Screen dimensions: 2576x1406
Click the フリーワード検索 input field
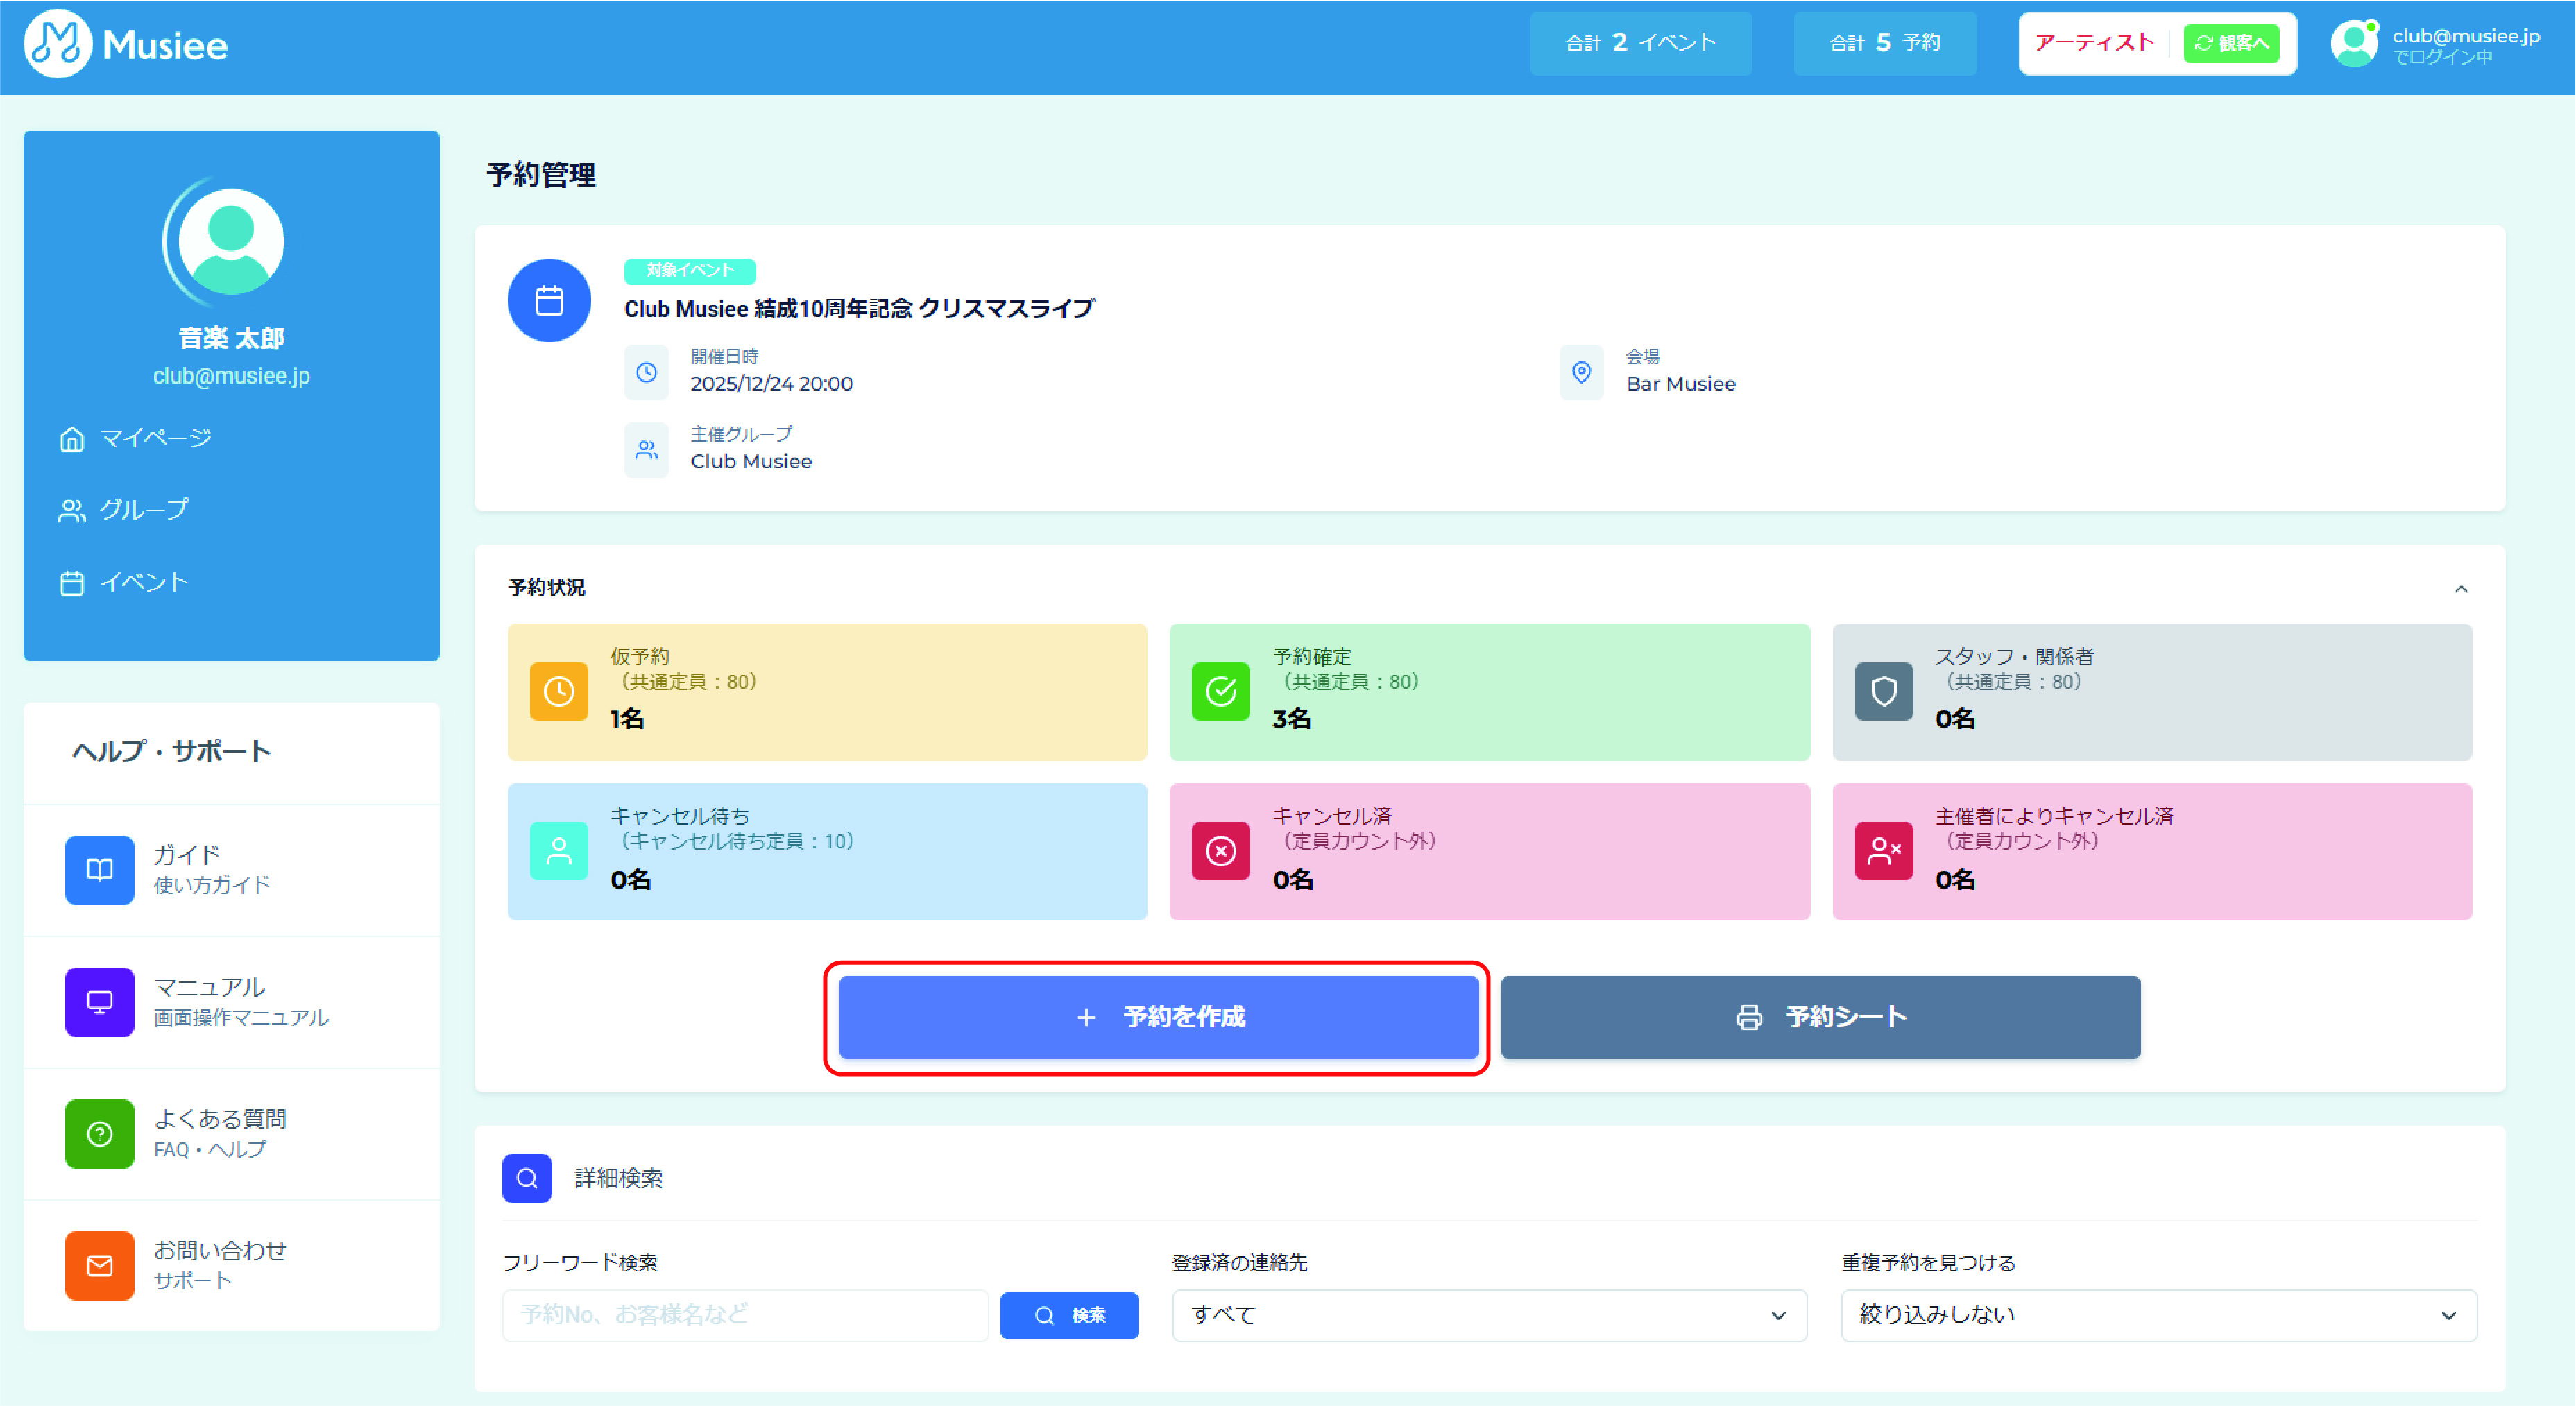pyautogui.click(x=744, y=1315)
